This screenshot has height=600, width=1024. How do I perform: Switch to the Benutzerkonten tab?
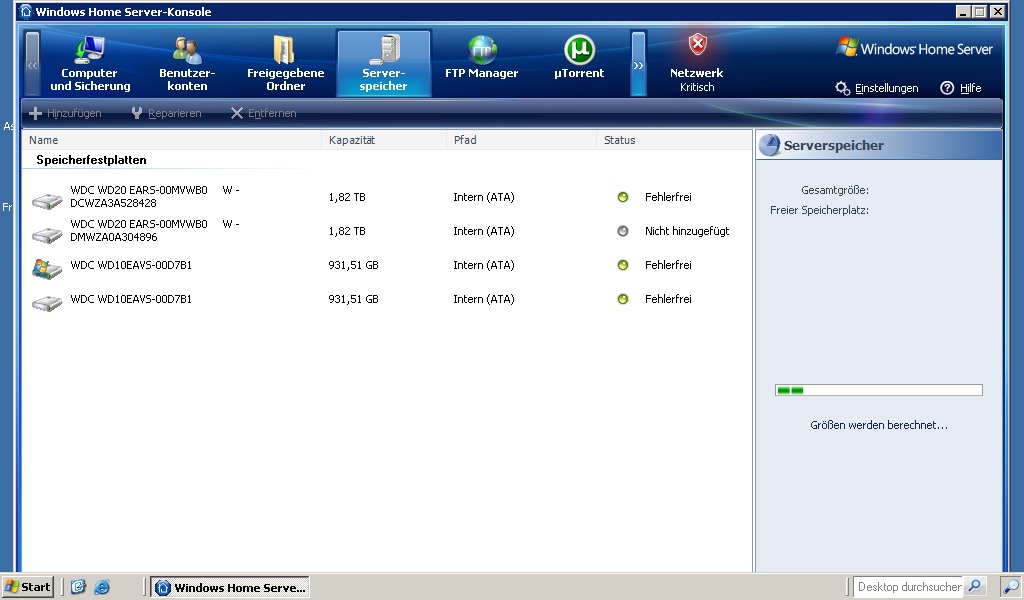(x=187, y=63)
